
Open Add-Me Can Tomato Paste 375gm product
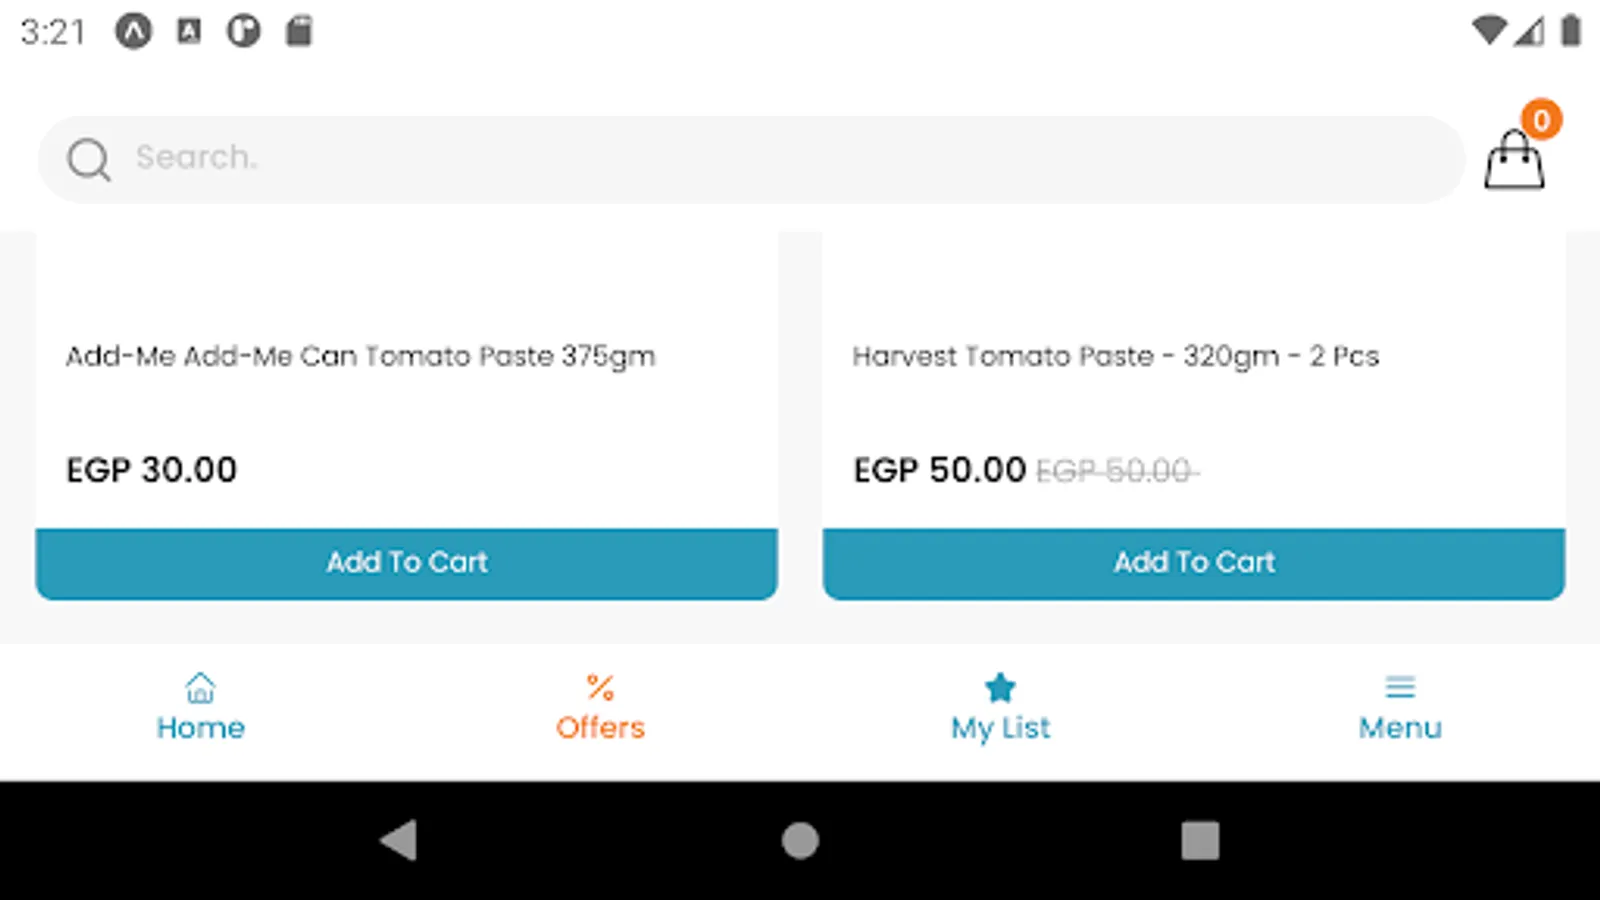click(360, 357)
